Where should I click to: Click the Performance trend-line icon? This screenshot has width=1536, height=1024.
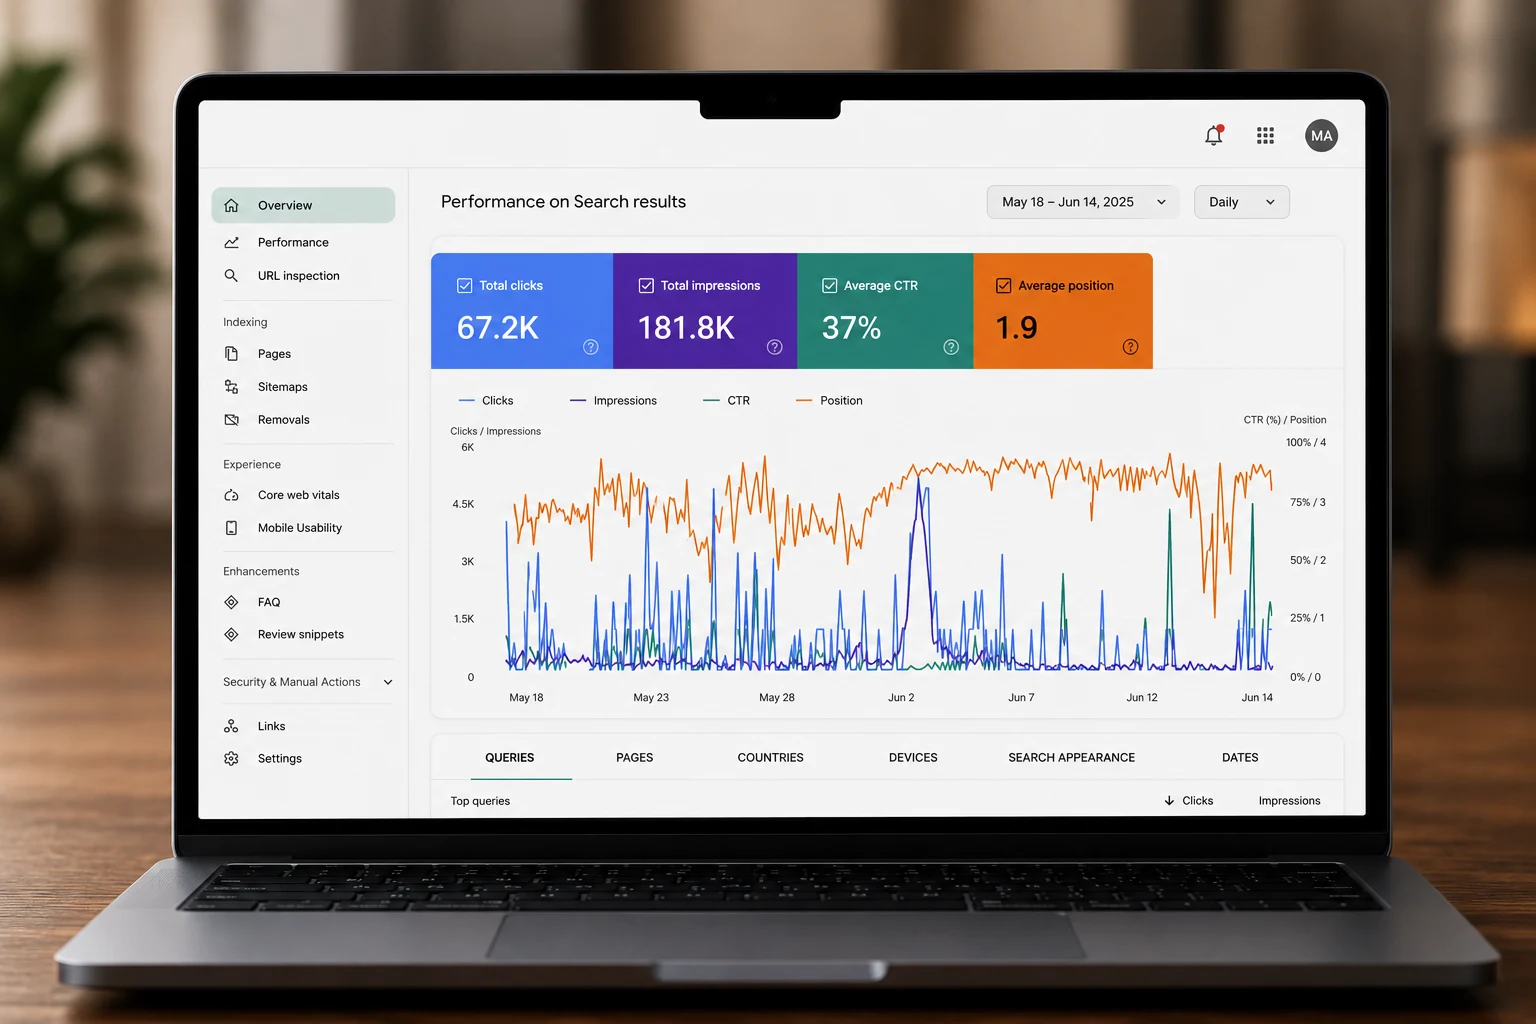click(x=231, y=242)
